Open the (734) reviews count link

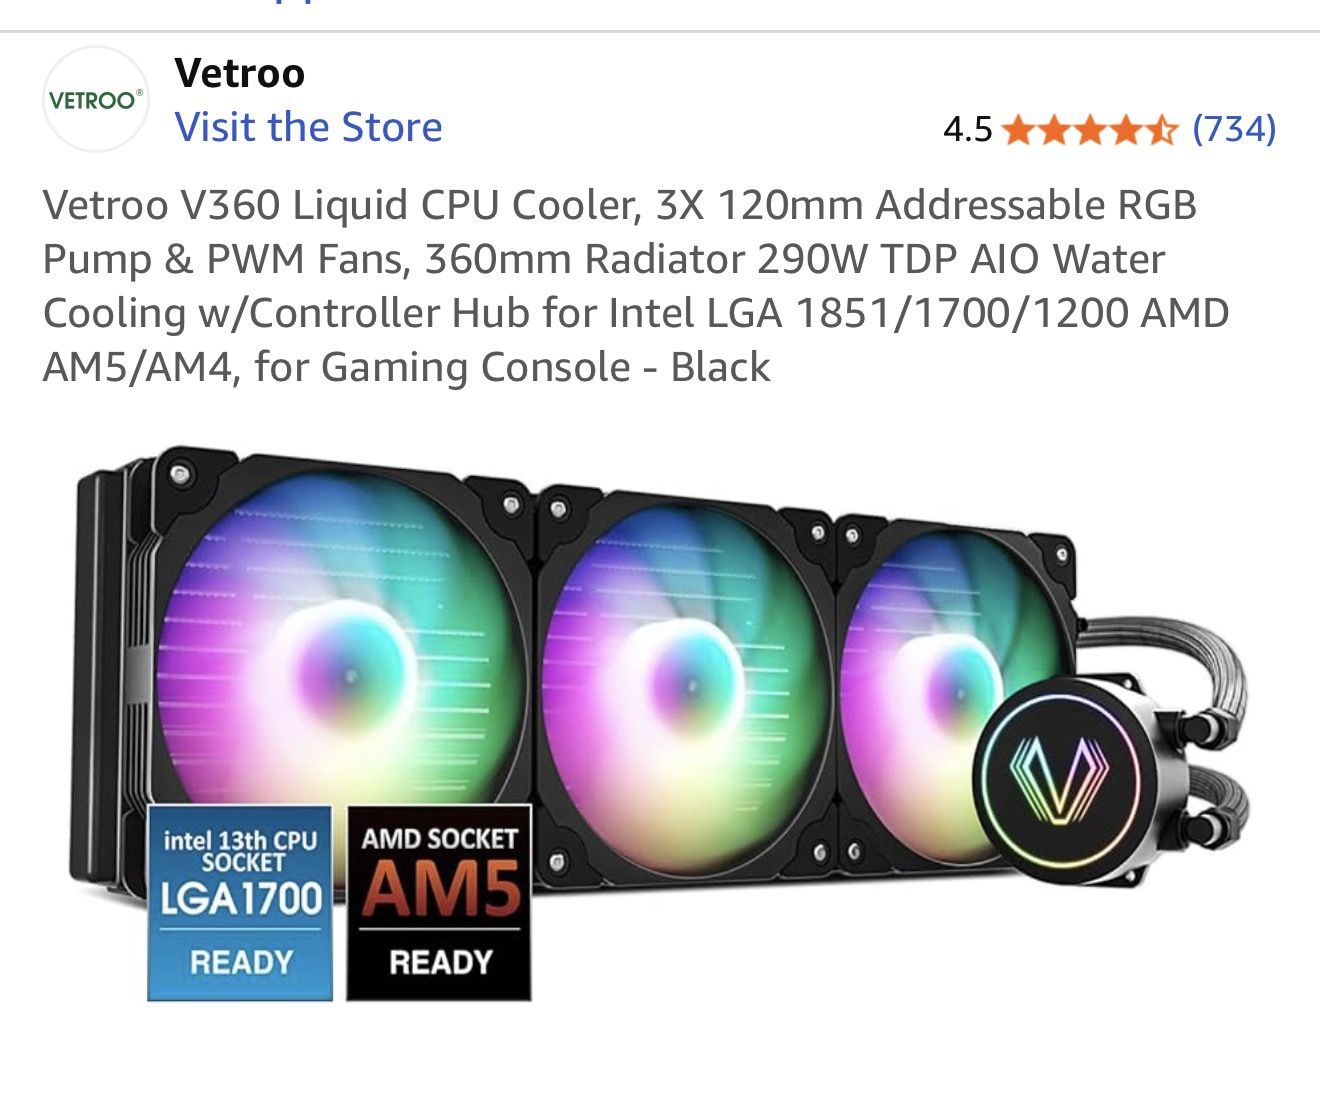[x=1234, y=129]
